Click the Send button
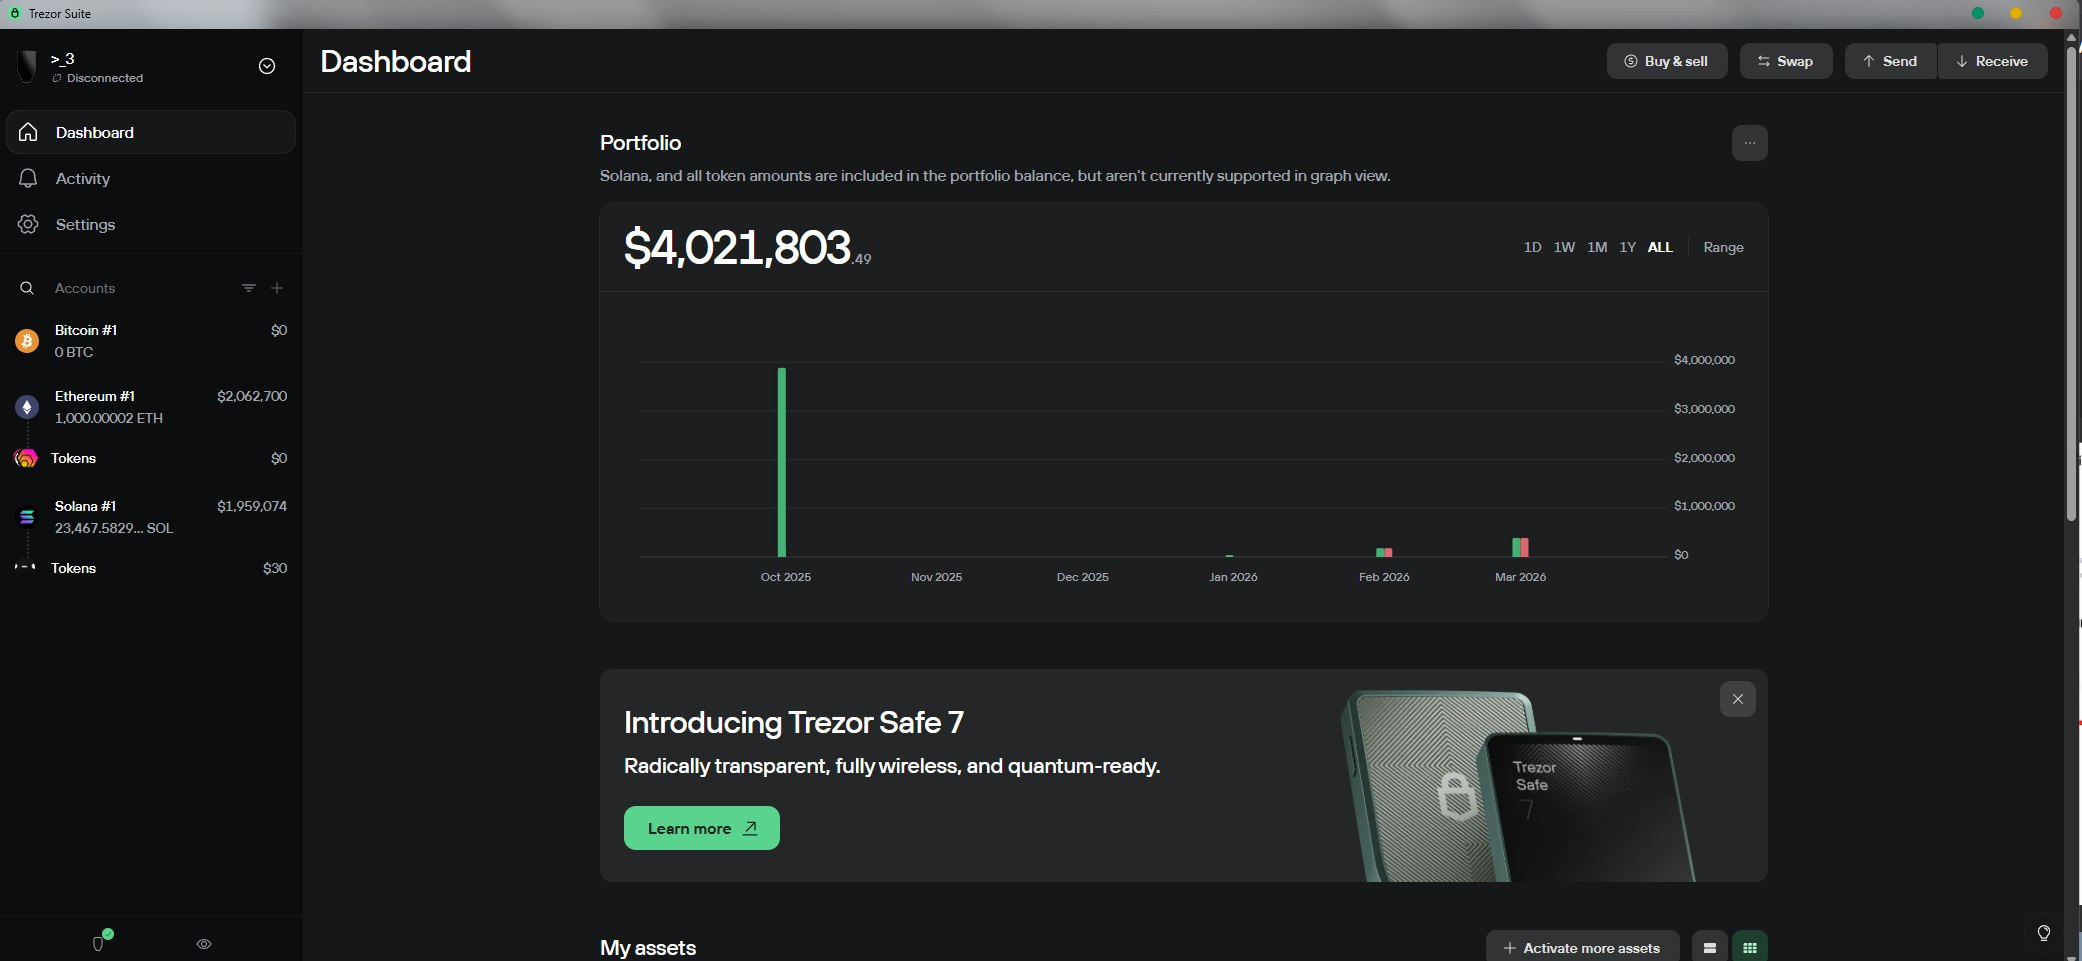Image resolution: width=2082 pixels, height=961 pixels. click(x=1890, y=61)
